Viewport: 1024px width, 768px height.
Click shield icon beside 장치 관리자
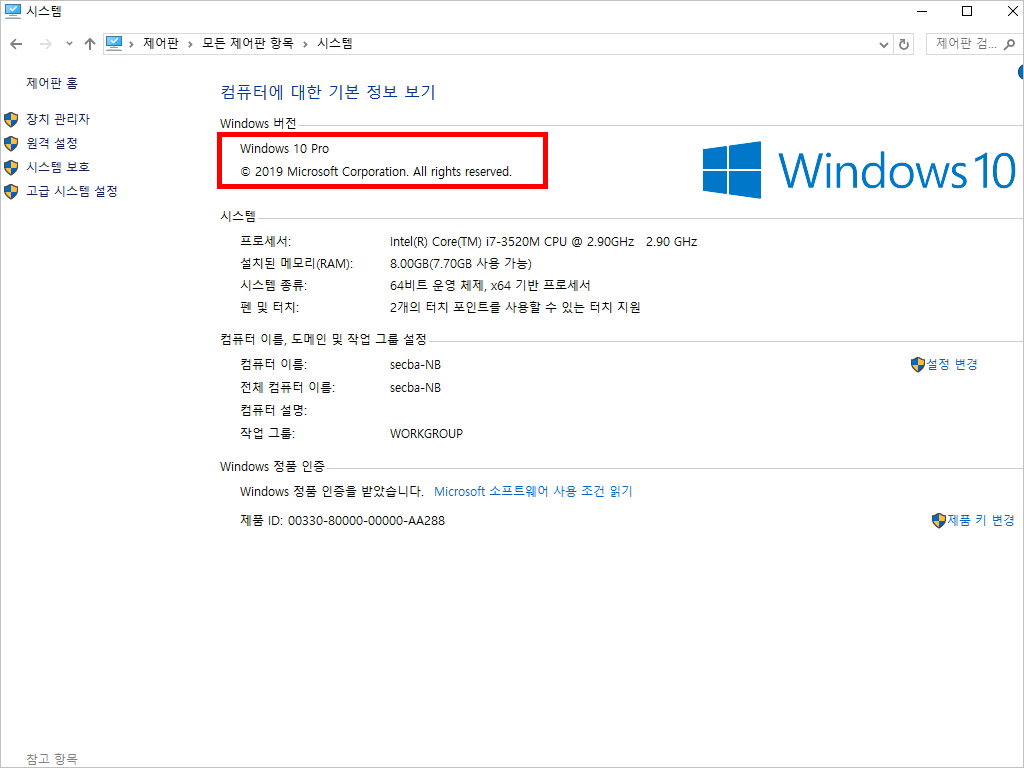coord(11,120)
